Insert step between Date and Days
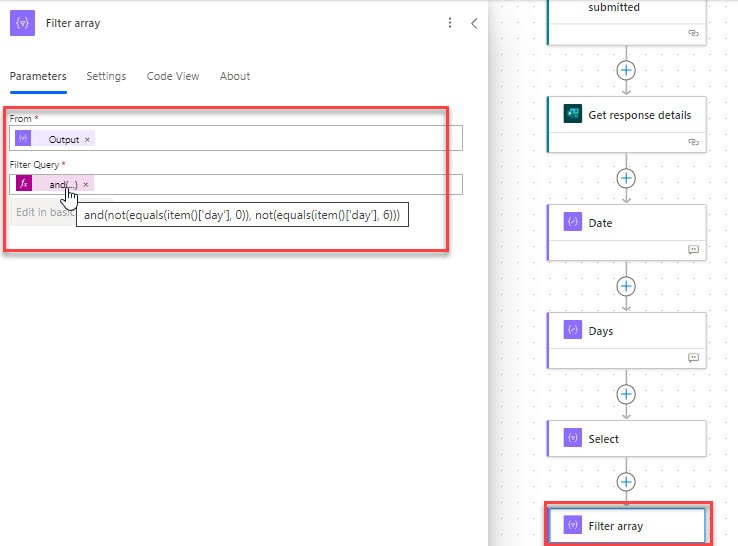 (626, 286)
